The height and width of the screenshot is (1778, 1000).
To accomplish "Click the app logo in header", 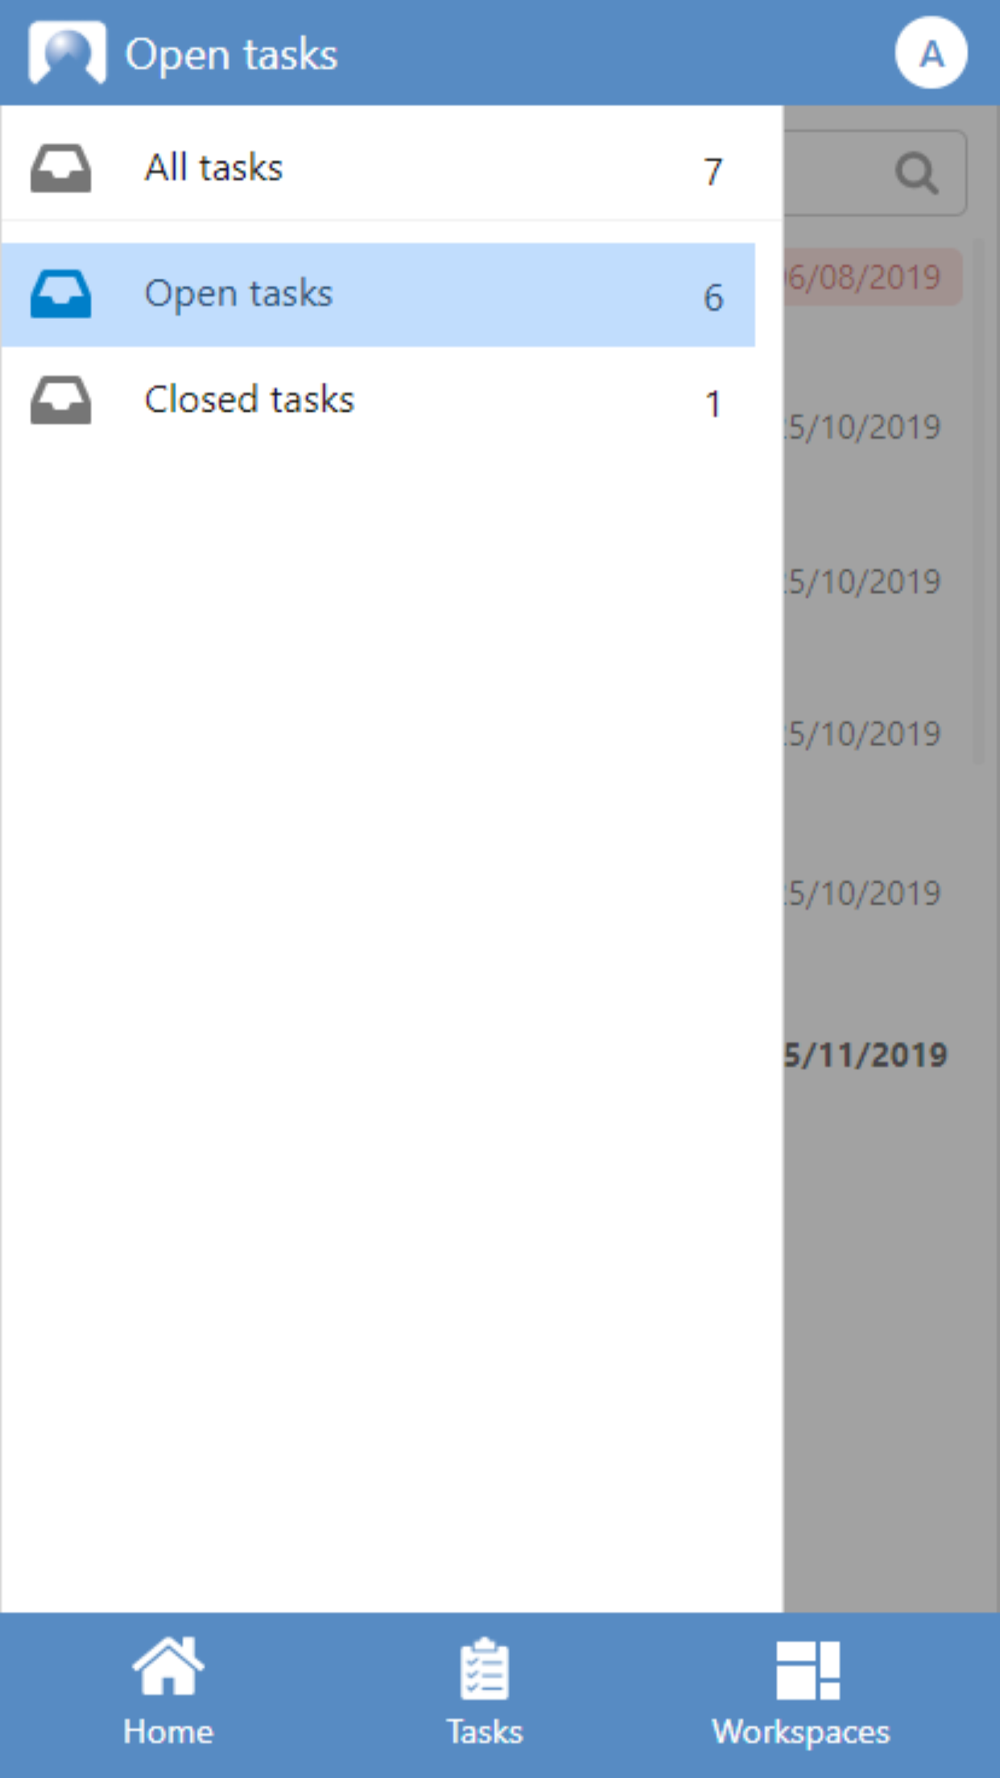I will point(67,53).
